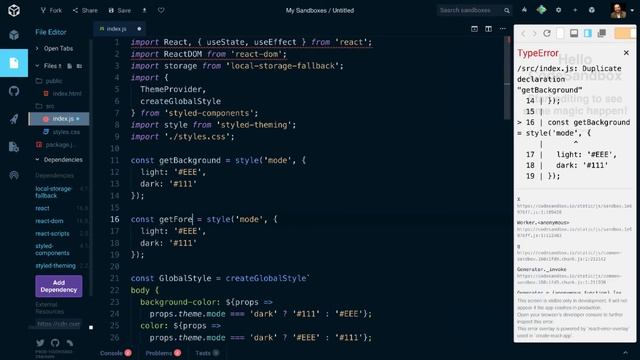This screenshot has height=360, width=640.
Task: Click the Search sandboxes field
Action: click(469, 10)
